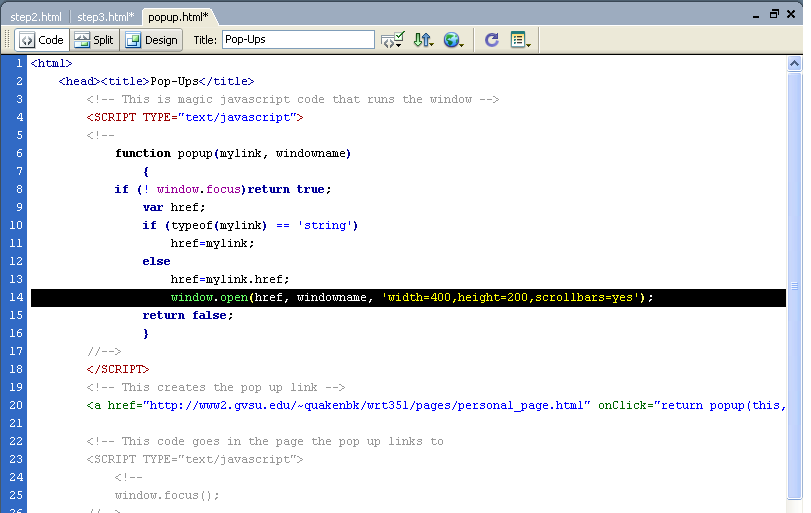The height and width of the screenshot is (513, 811).
Task: Click 'href=mylink;' on line 11
Action: tap(213, 244)
